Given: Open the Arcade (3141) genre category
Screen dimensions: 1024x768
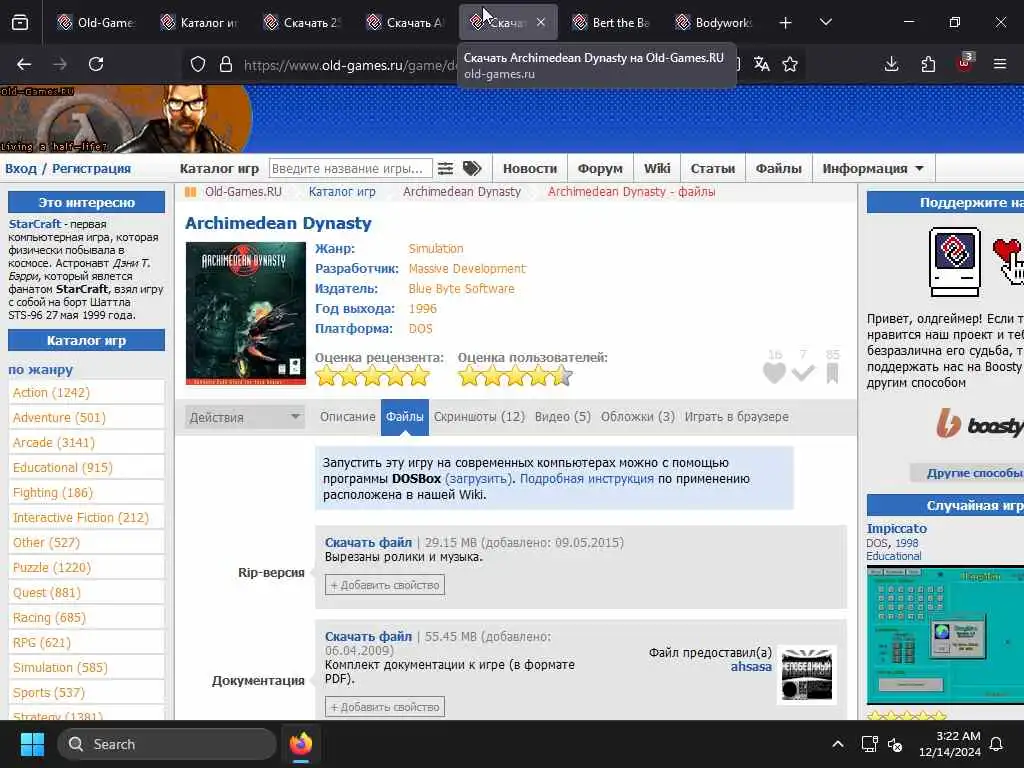Looking at the screenshot, I should pos(54,443).
